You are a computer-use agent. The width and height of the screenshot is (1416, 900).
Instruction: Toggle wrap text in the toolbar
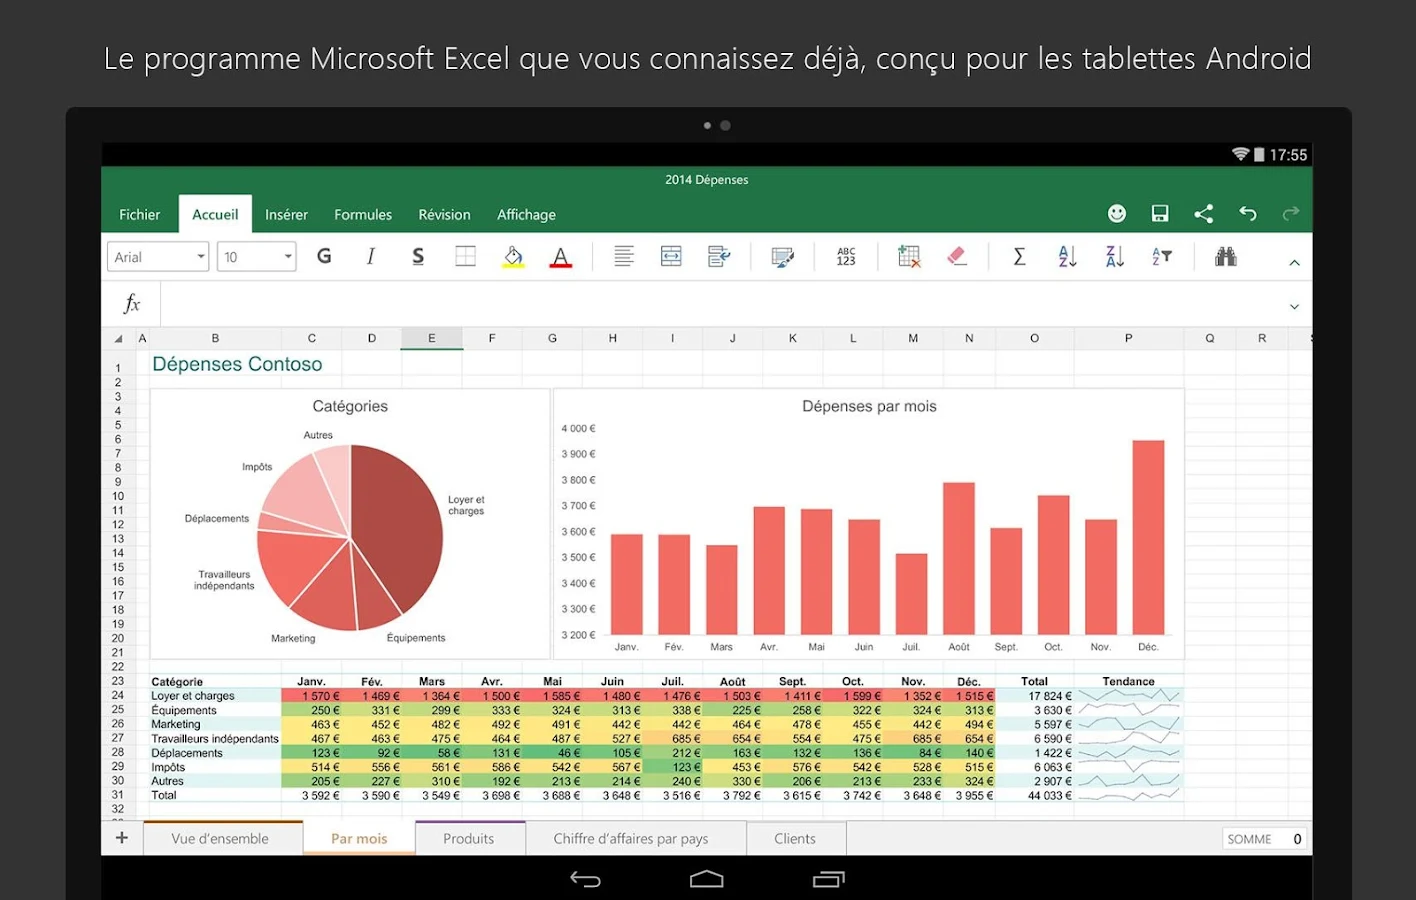(719, 256)
